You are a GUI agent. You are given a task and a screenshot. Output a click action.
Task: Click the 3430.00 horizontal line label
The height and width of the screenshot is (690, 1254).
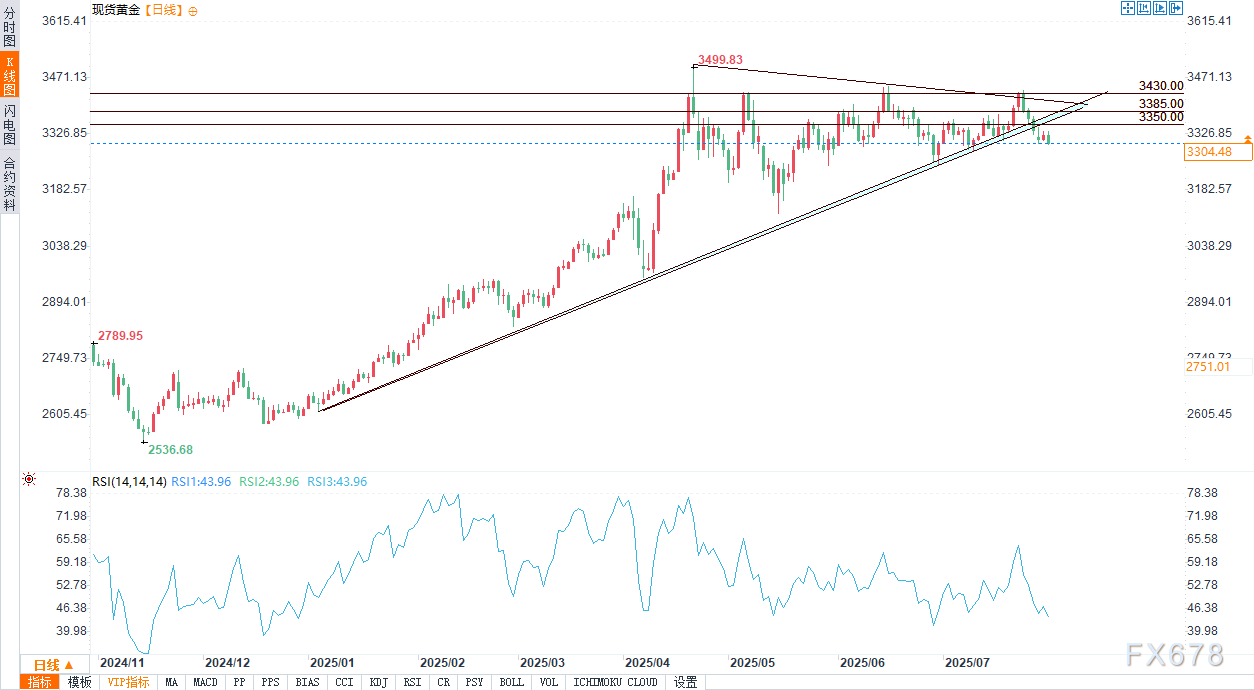coord(1161,87)
